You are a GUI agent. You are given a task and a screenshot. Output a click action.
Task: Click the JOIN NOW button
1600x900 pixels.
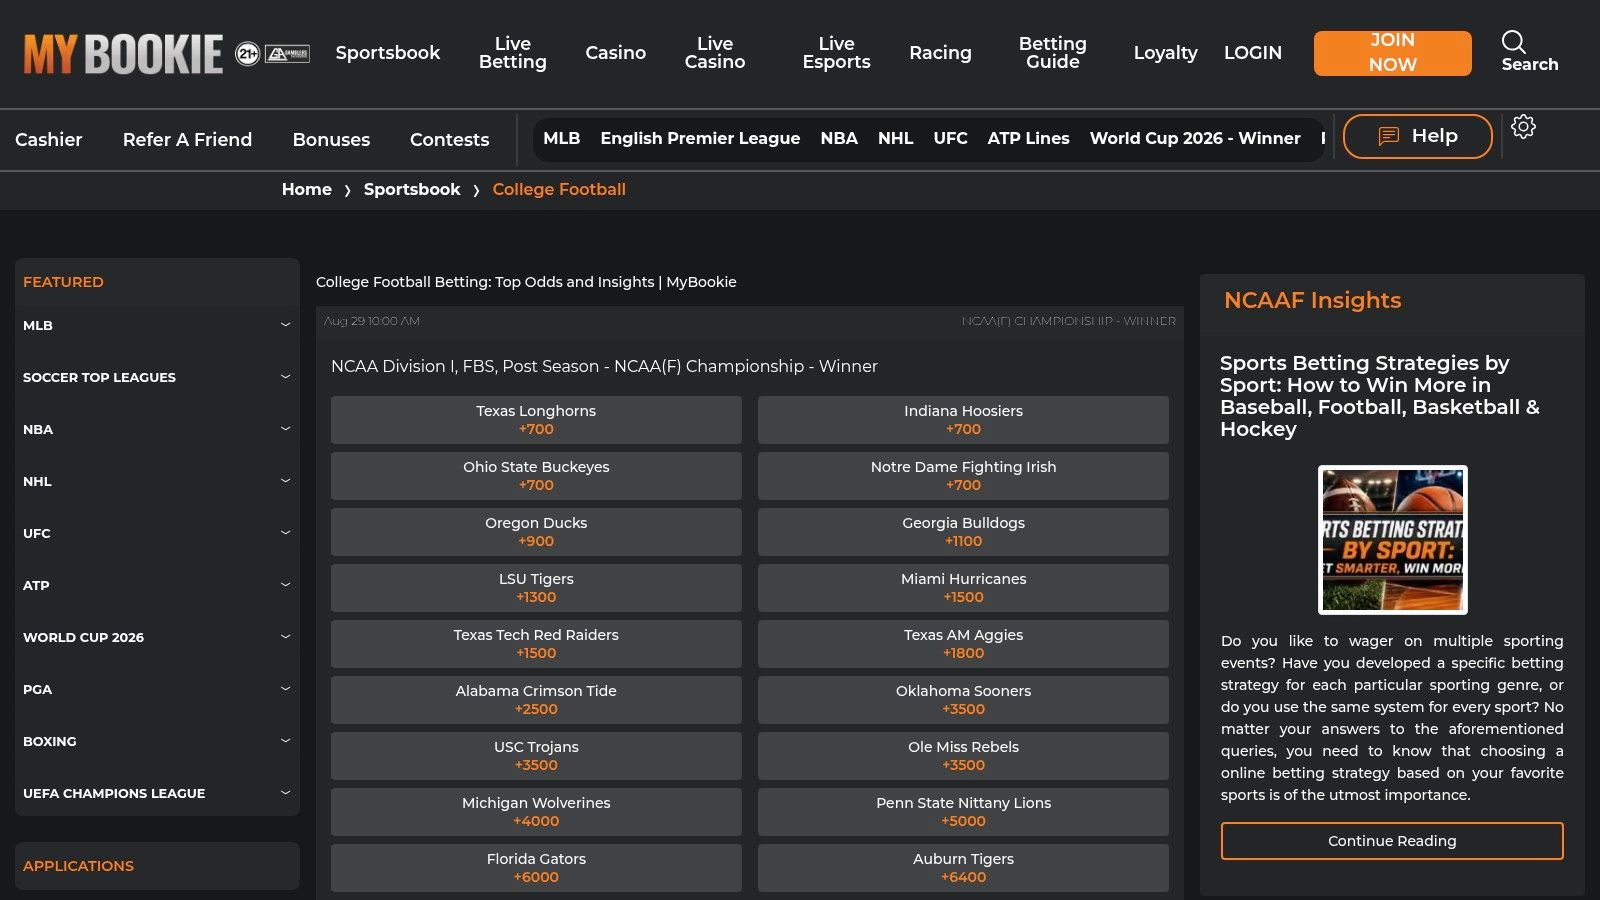1393,53
